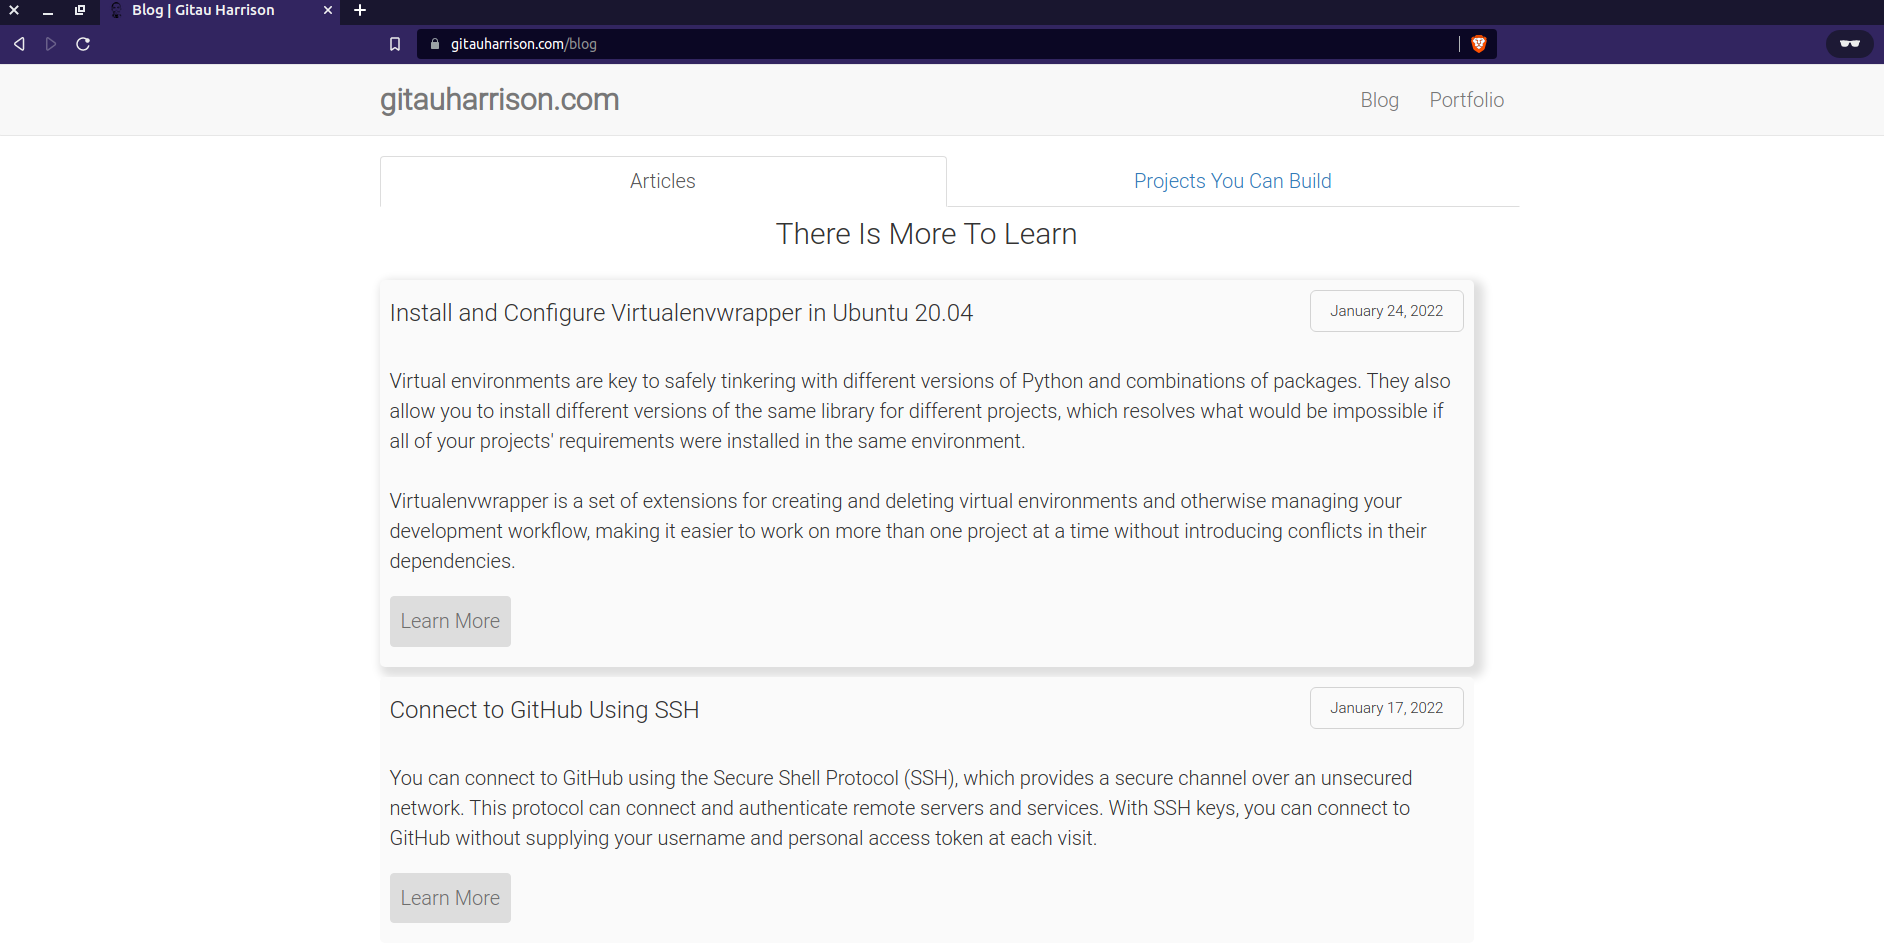This screenshot has width=1884, height=948.
Task: Close the Blog | Gitau Harrison tab
Action: [327, 10]
